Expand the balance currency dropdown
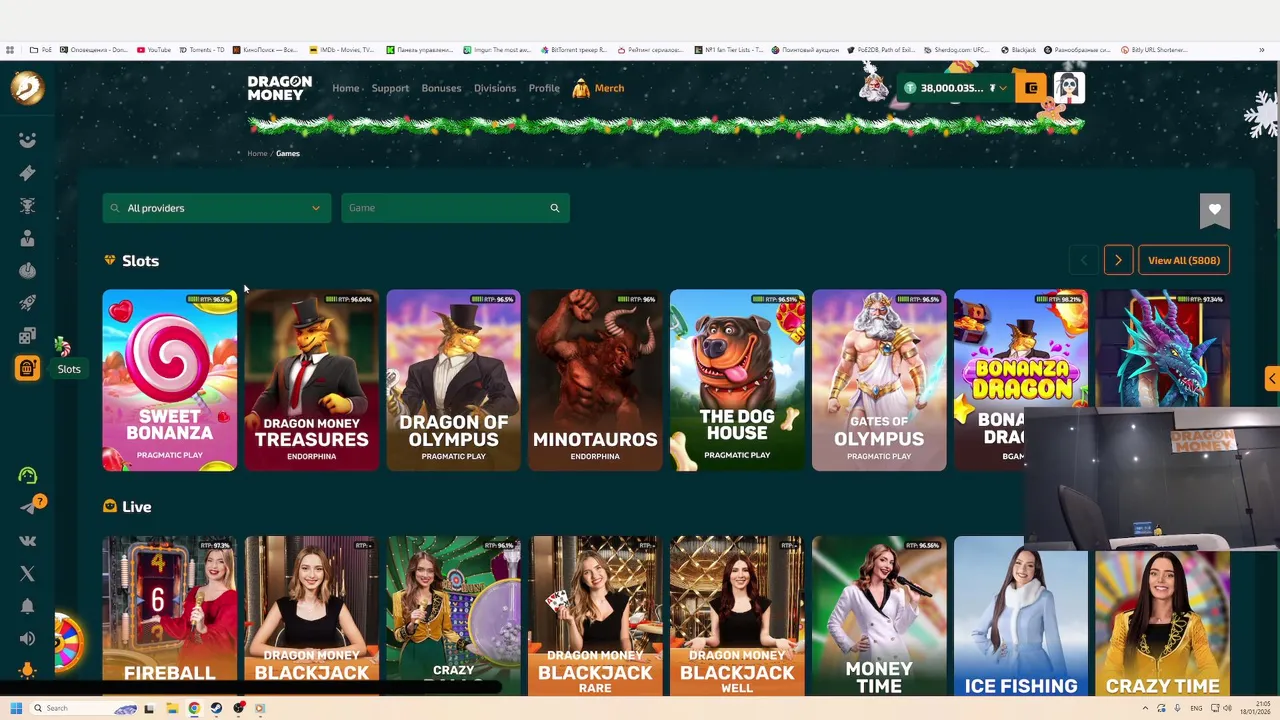 pos(1002,88)
